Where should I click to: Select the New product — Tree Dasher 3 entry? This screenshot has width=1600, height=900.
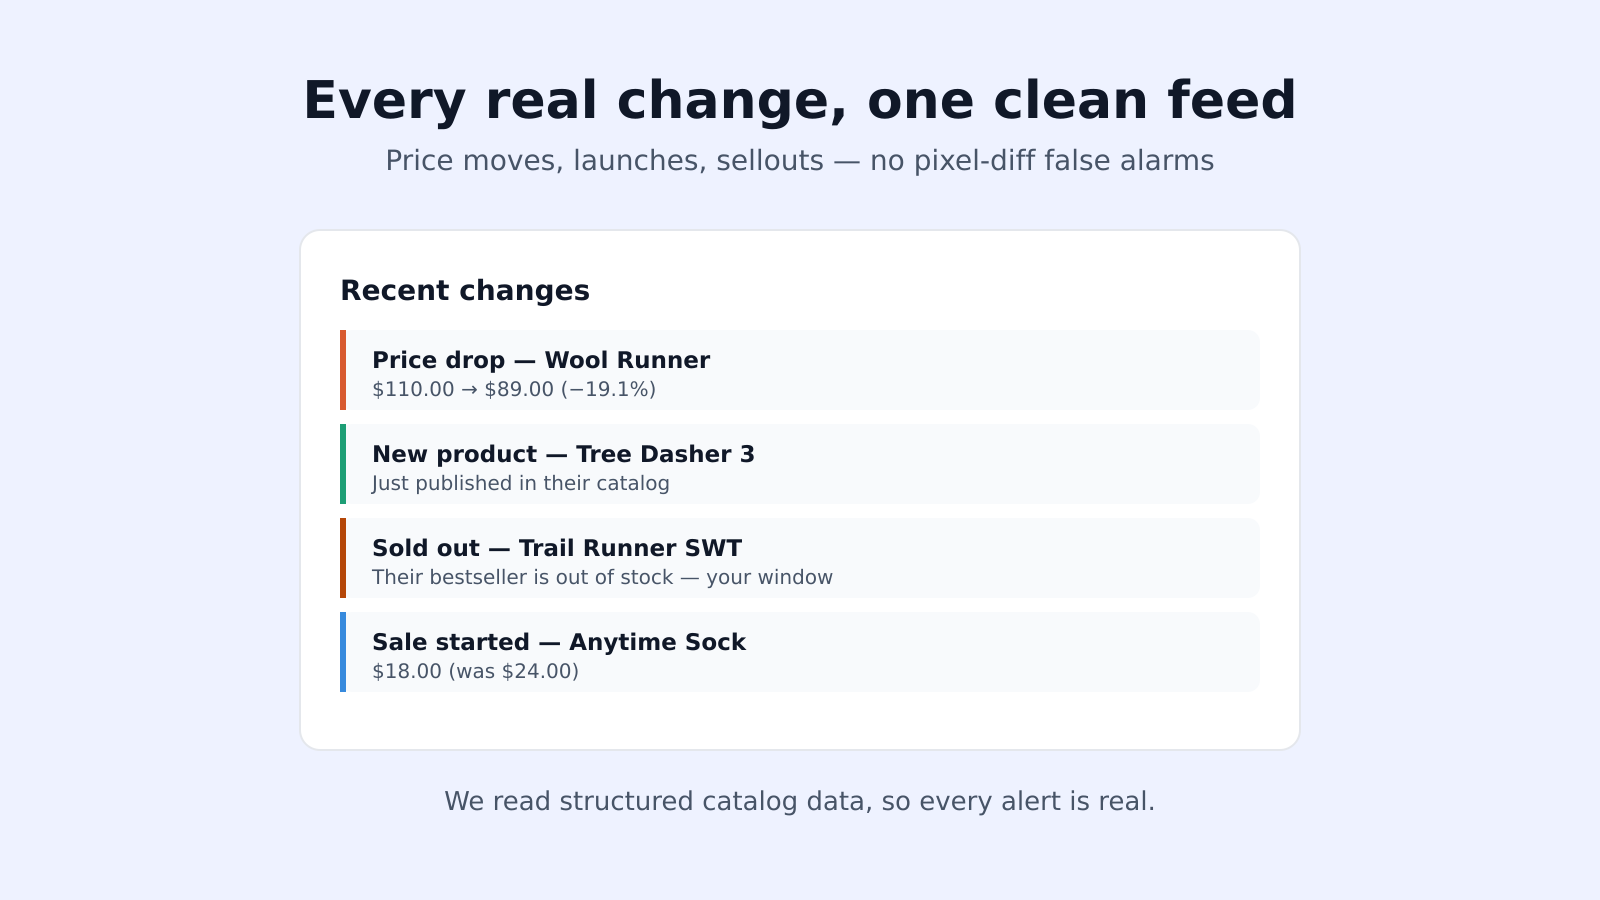pos(800,464)
